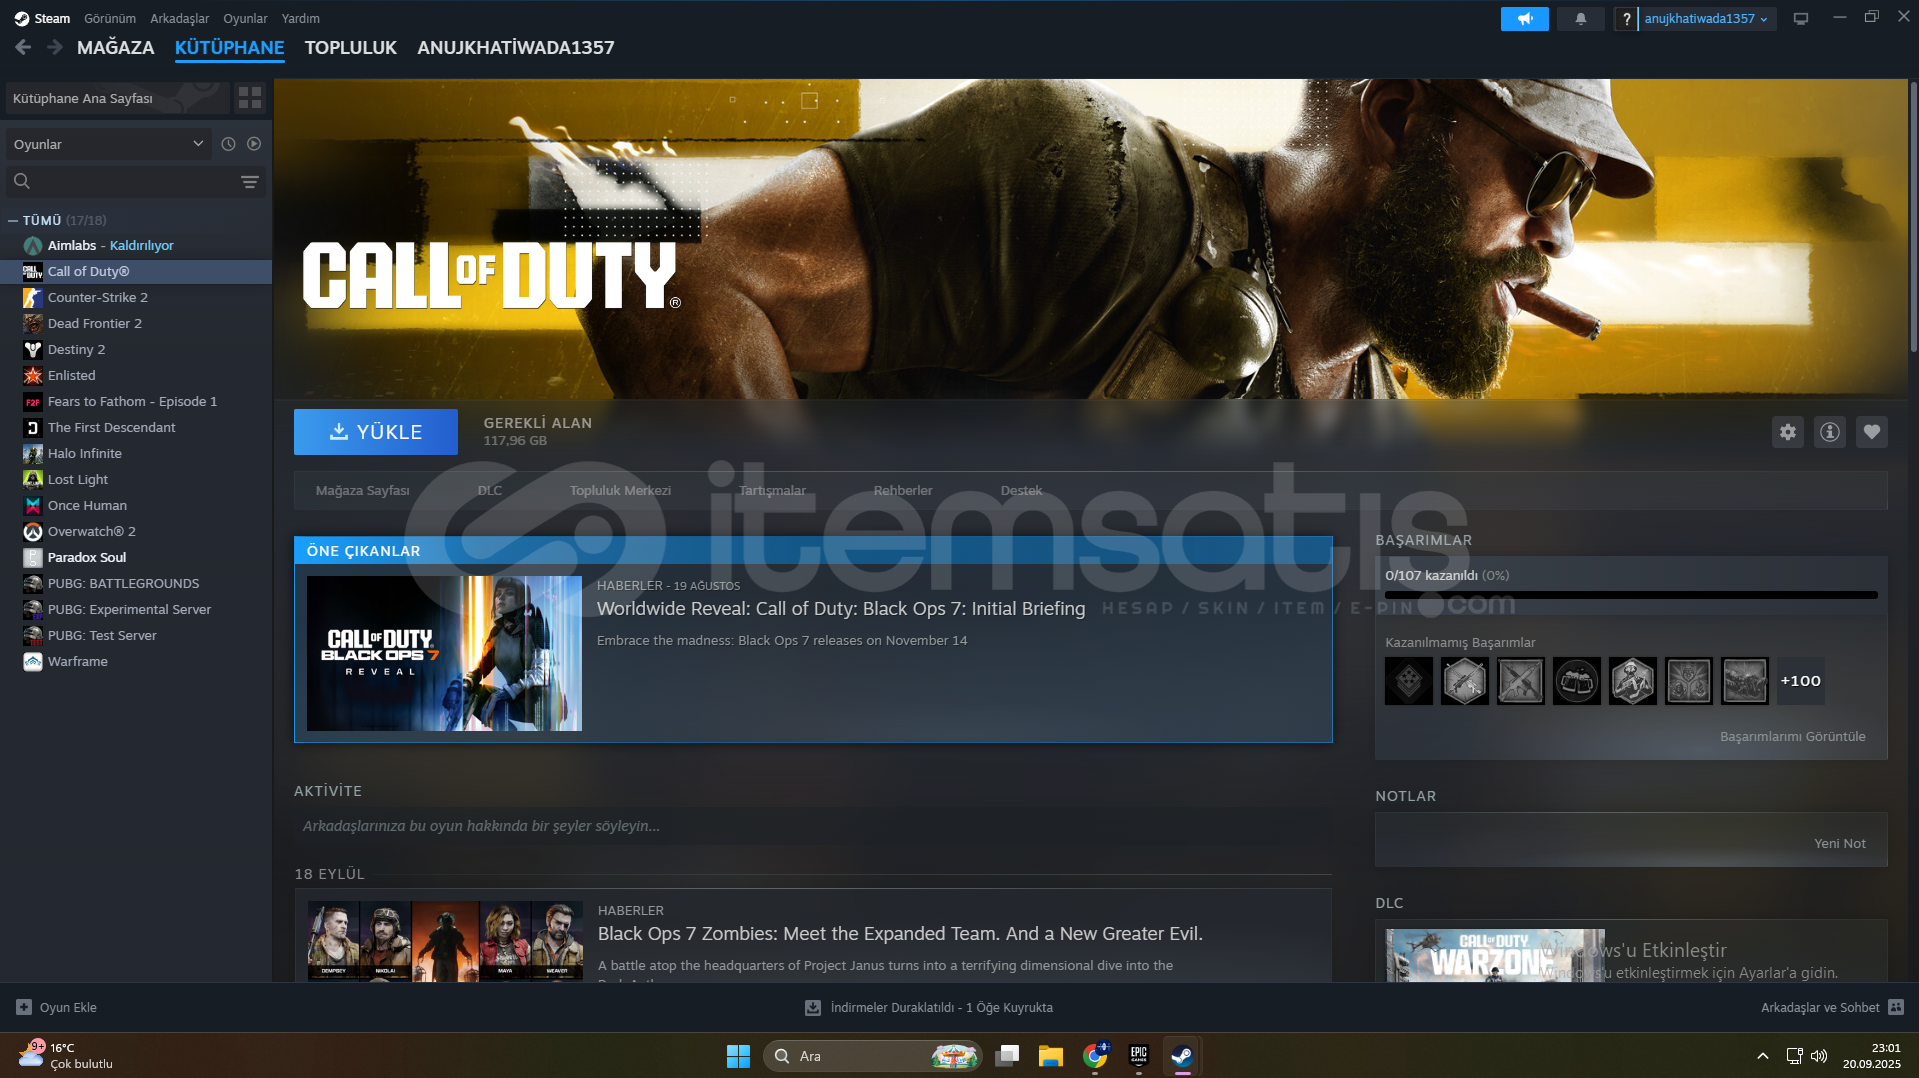Click achievements progress bar

pos(1631,595)
